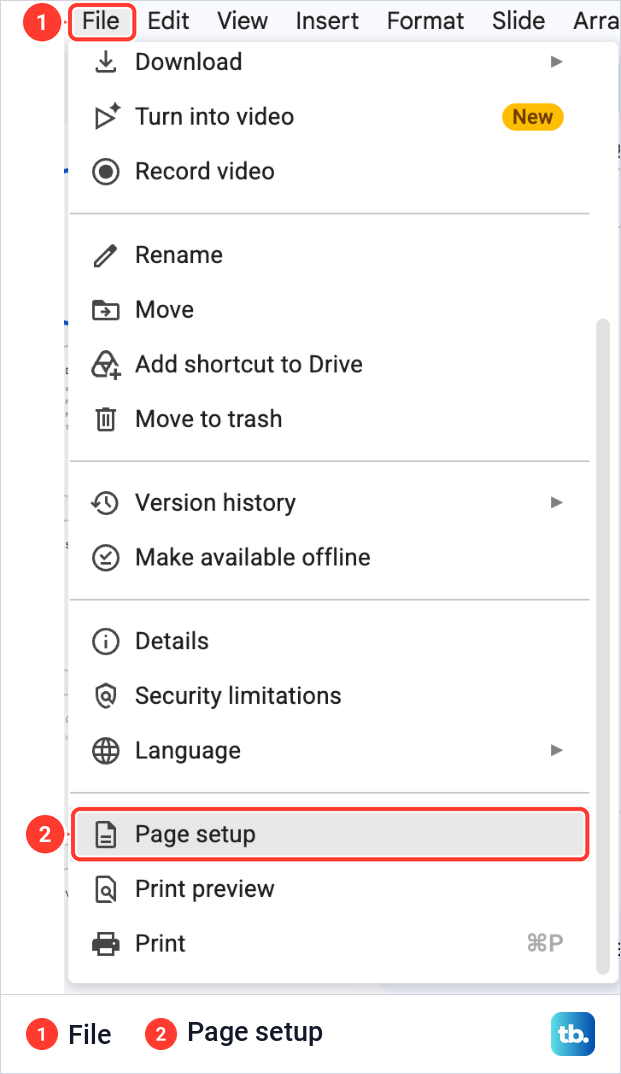
Task: Expand the Version history submenu arrow
Action: click(x=557, y=503)
